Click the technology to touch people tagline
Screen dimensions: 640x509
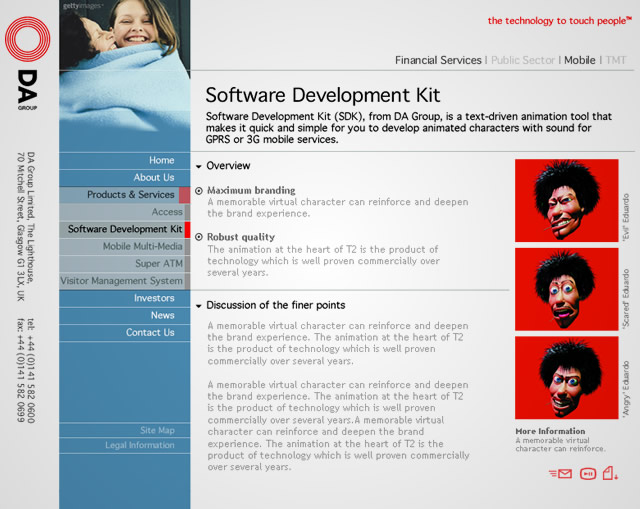(x=560, y=21)
